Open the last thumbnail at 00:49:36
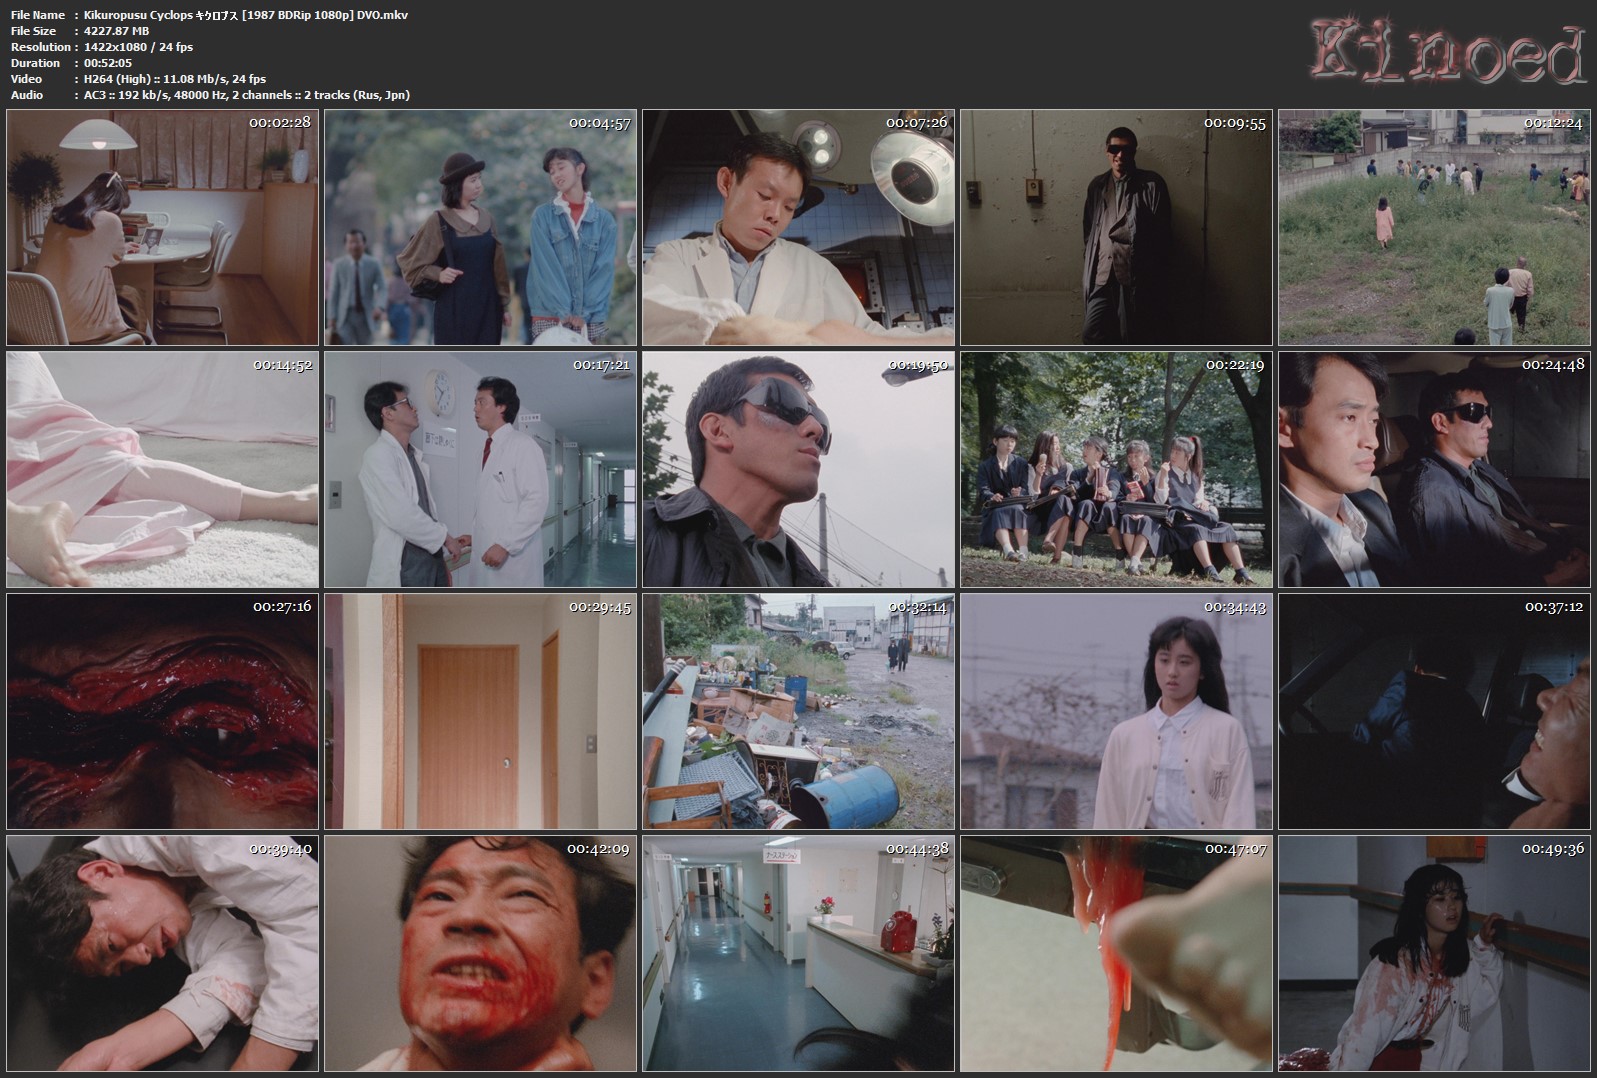The width and height of the screenshot is (1597, 1078). tap(1434, 954)
